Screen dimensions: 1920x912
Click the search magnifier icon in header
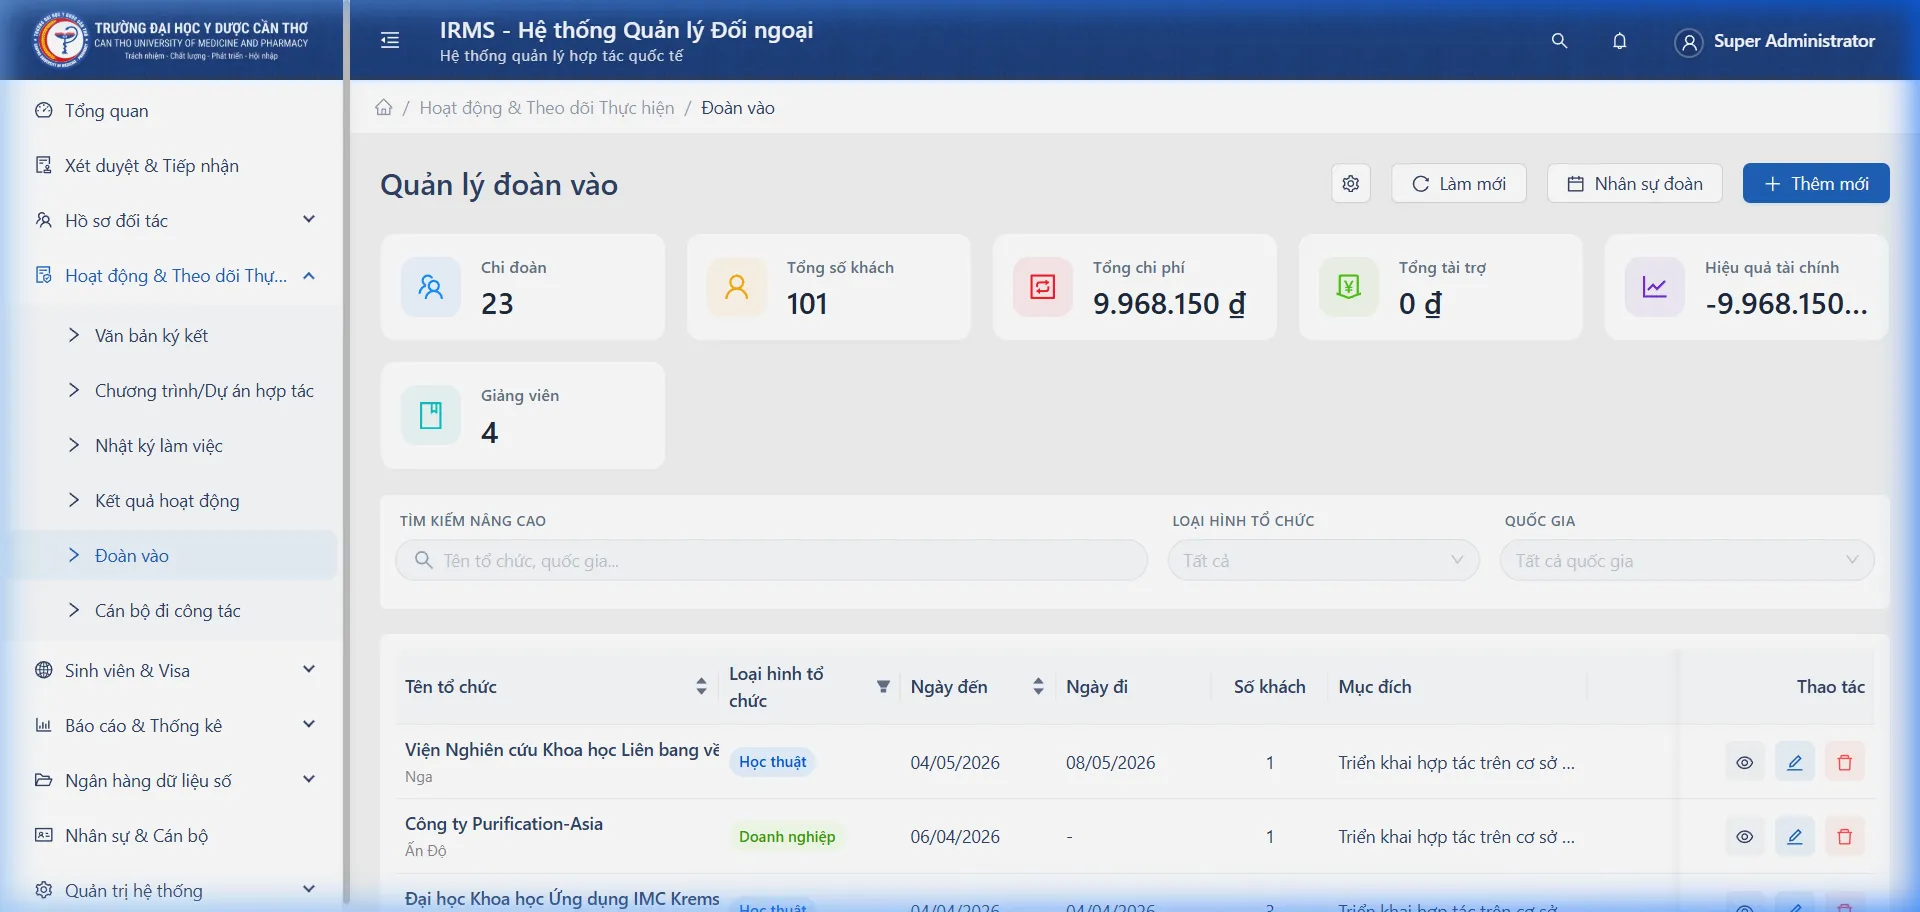1559,41
